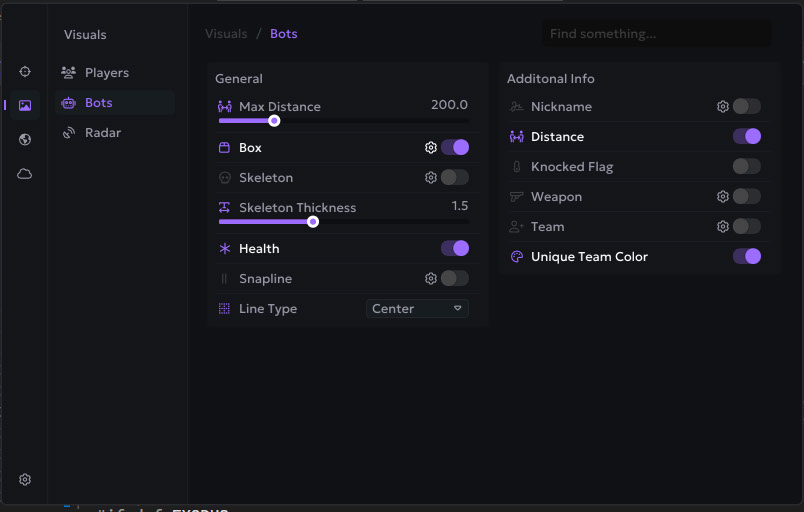The width and height of the screenshot is (804, 512).
Task: Click the Max Distance slider handle
Action: tap(274, 121)
